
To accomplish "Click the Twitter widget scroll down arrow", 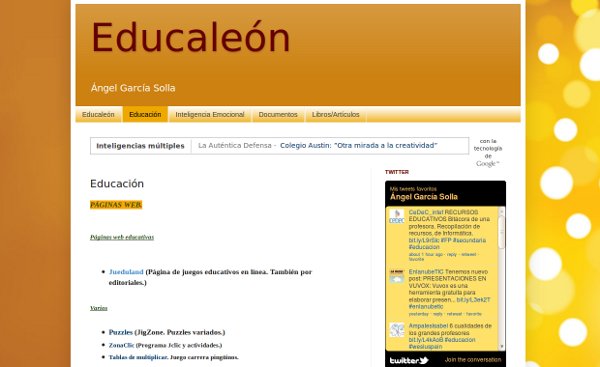I will (x=502, y=347).
